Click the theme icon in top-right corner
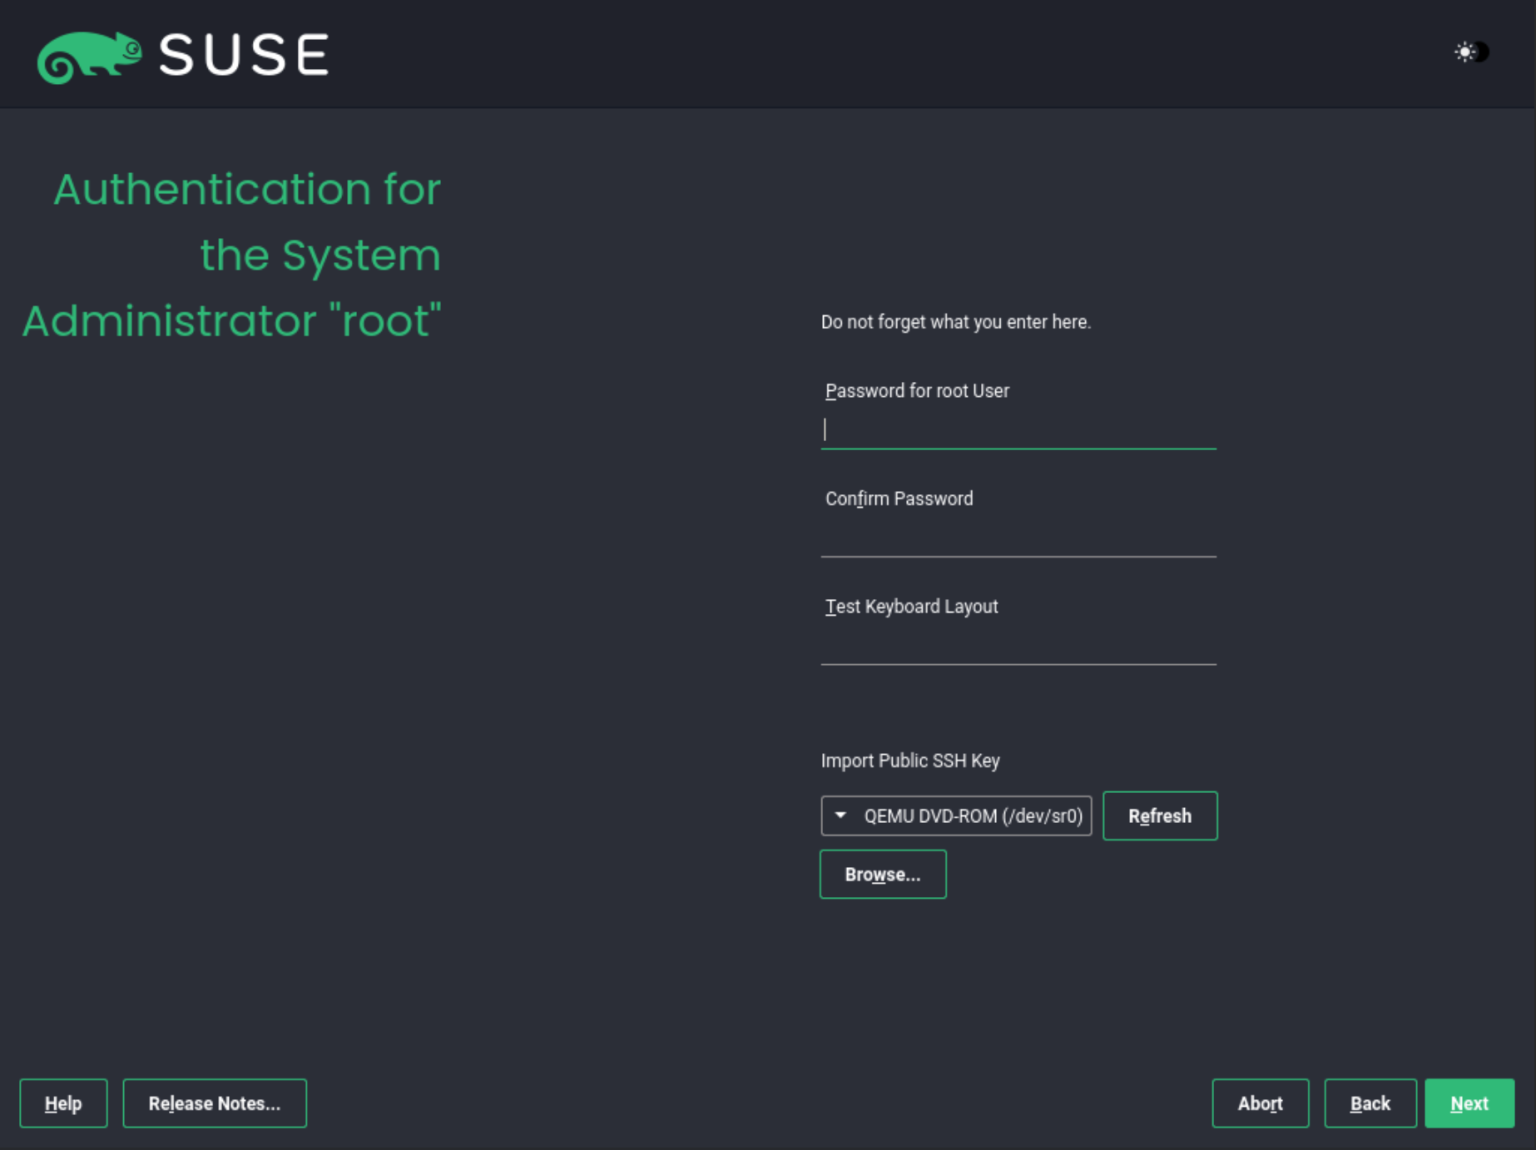The height and width of the screenshot is (1150, 1536). pos(1469,51)
